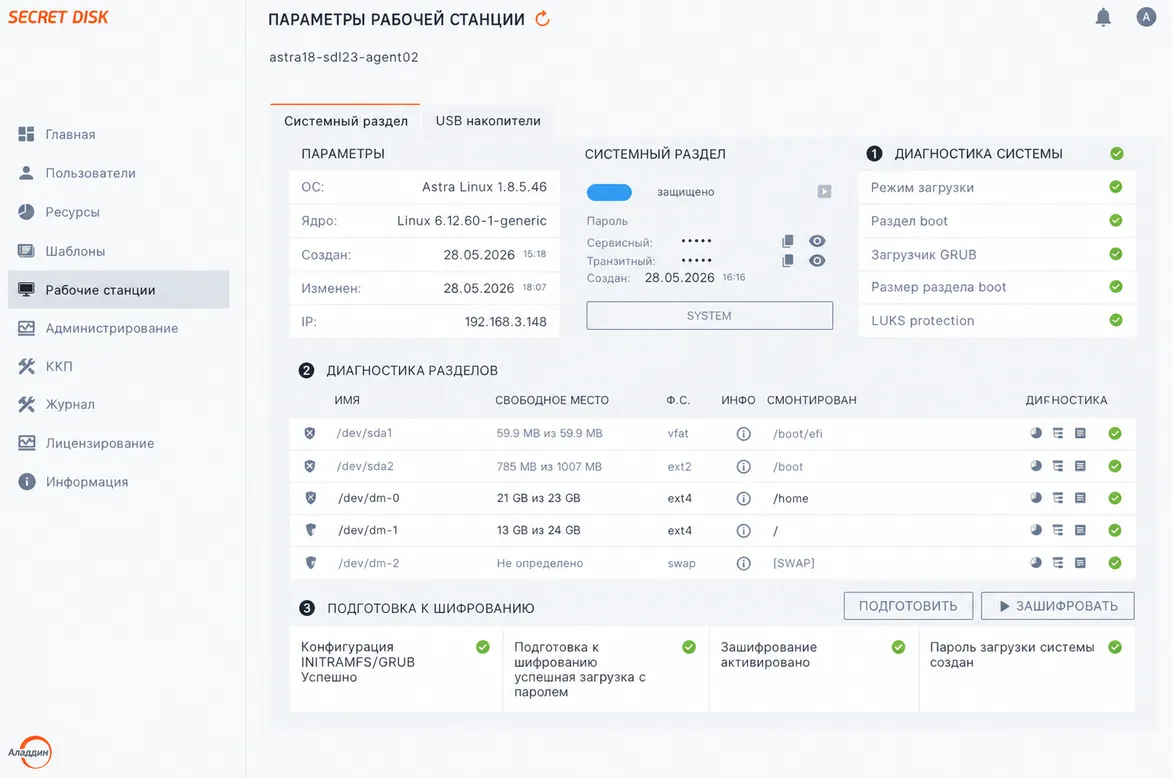Click the play icon beside защищено
1172x778 pixels.
pos(824,191)
